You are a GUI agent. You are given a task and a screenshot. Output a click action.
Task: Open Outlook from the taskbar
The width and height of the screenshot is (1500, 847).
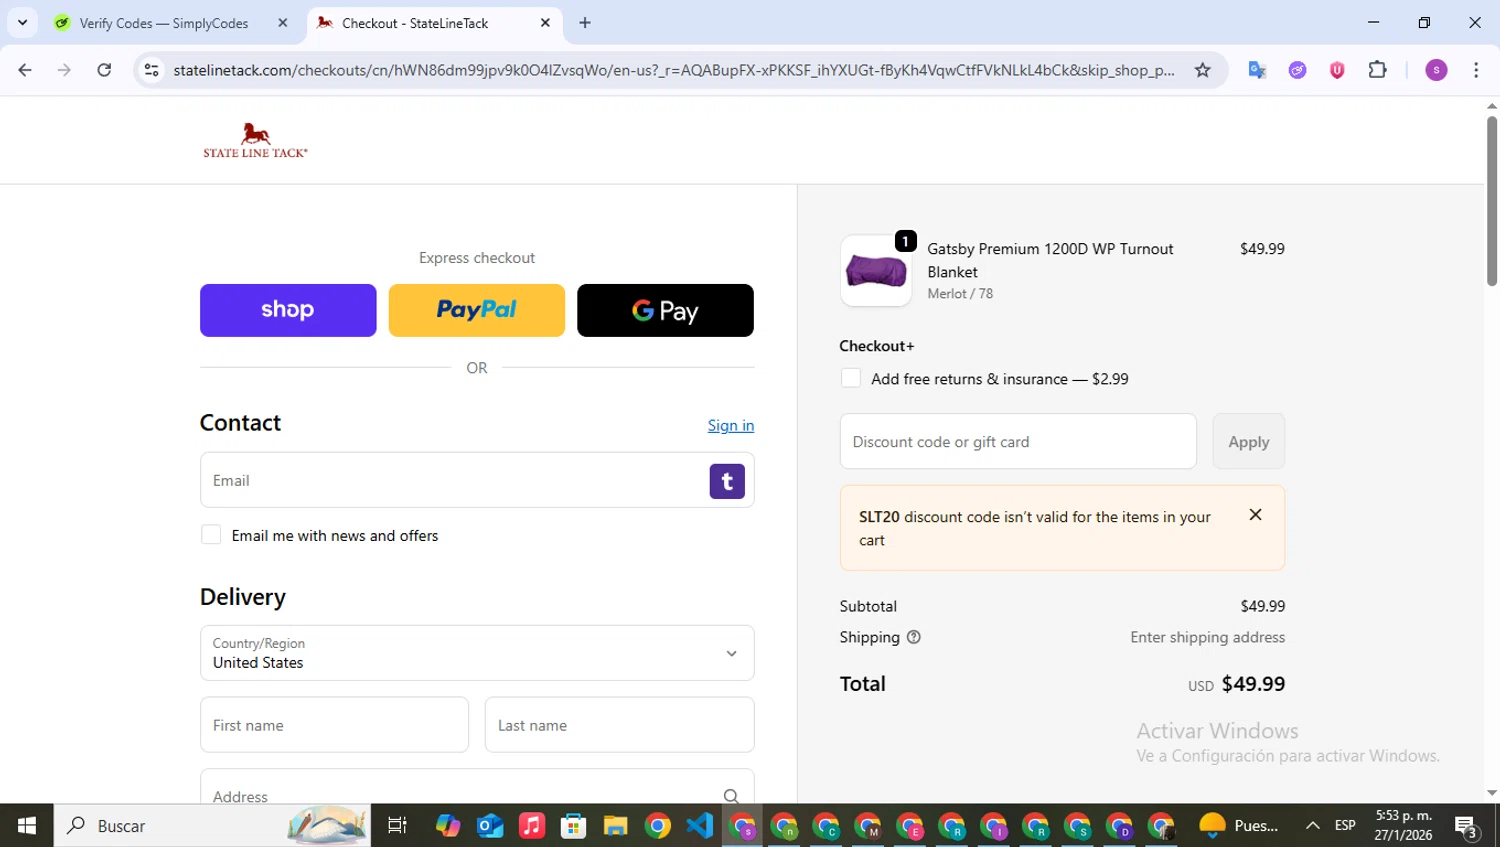(x=490, y=826)
